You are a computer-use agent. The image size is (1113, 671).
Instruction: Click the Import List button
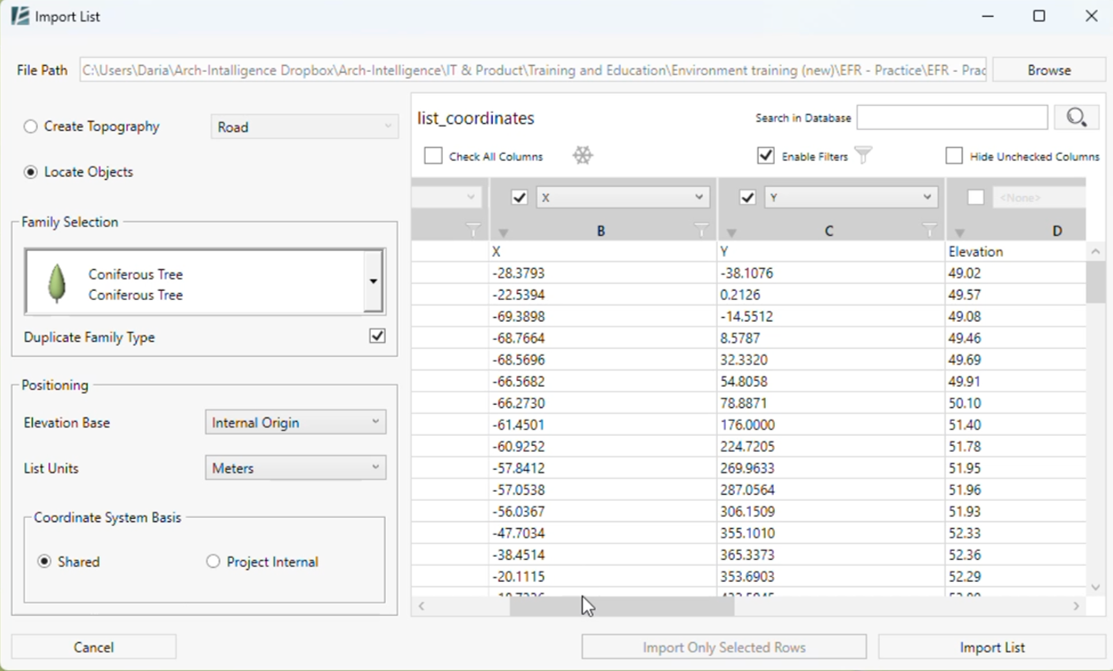(x=991, y=646)
